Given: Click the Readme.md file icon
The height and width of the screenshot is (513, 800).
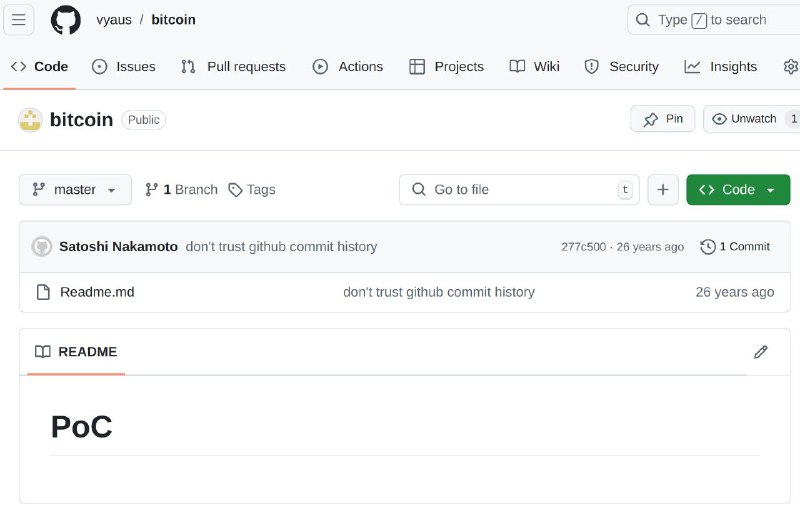Looking at the screenshot, I should tap(43, 292).
